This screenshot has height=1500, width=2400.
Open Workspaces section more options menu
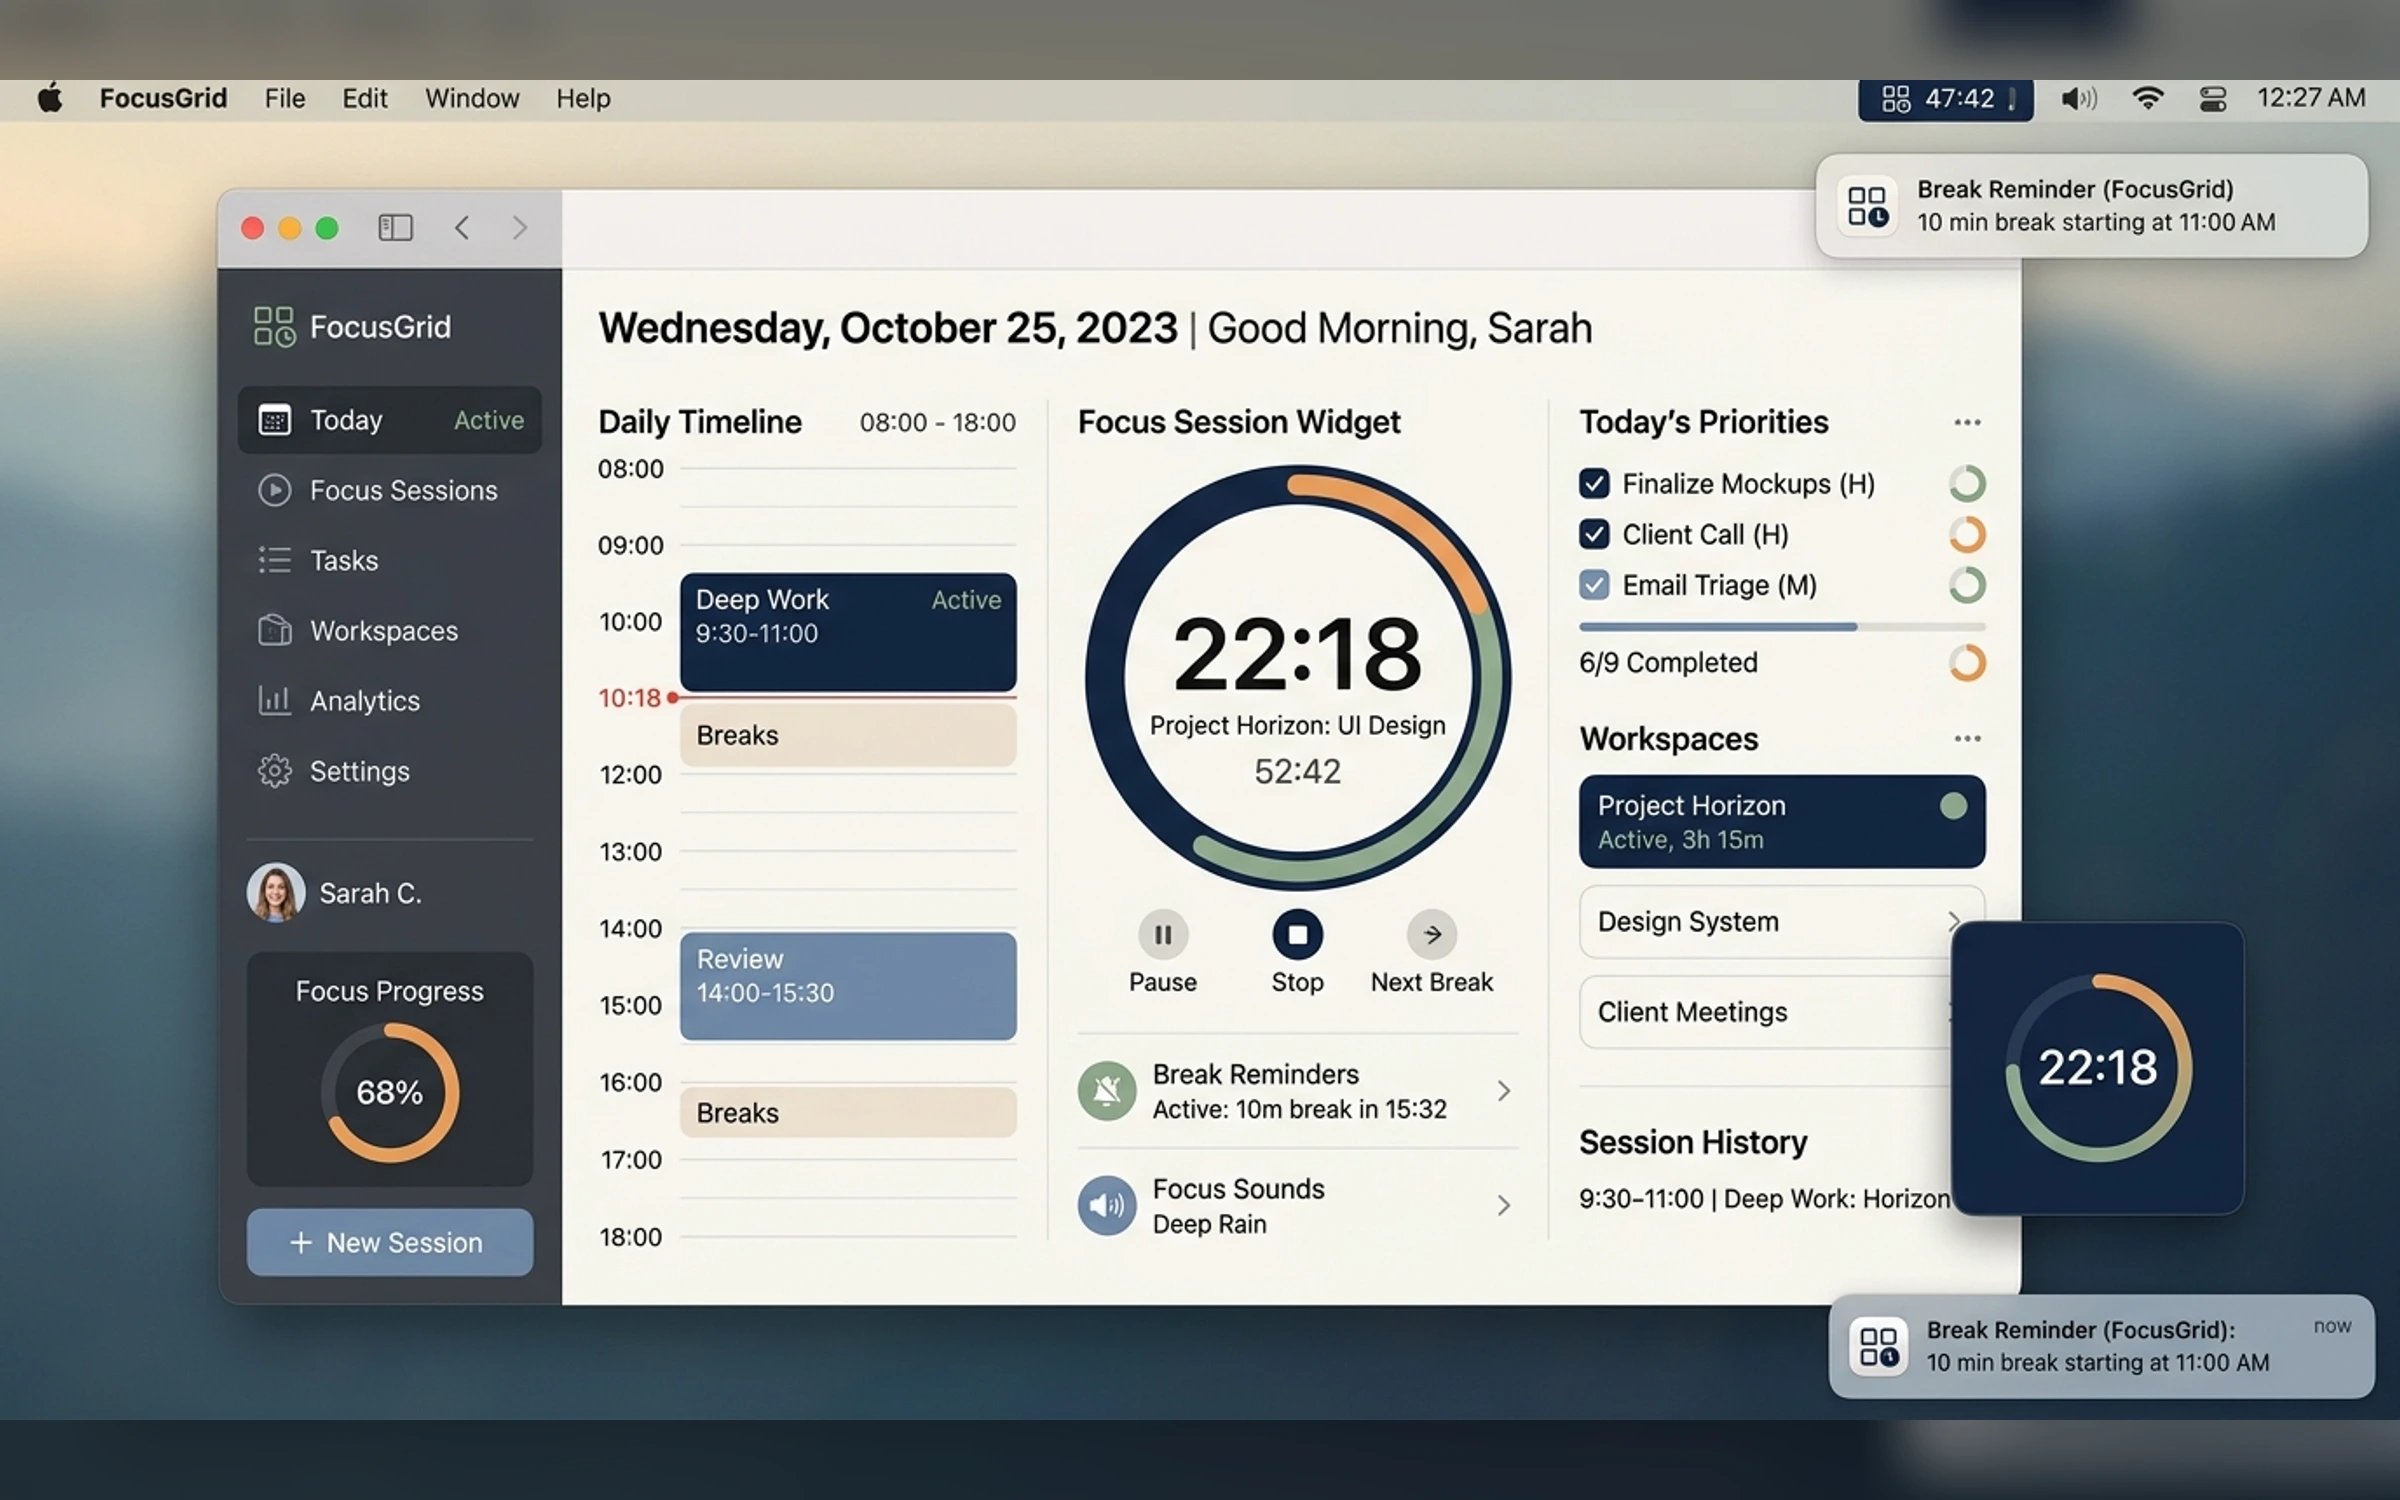coord(1967,738)
